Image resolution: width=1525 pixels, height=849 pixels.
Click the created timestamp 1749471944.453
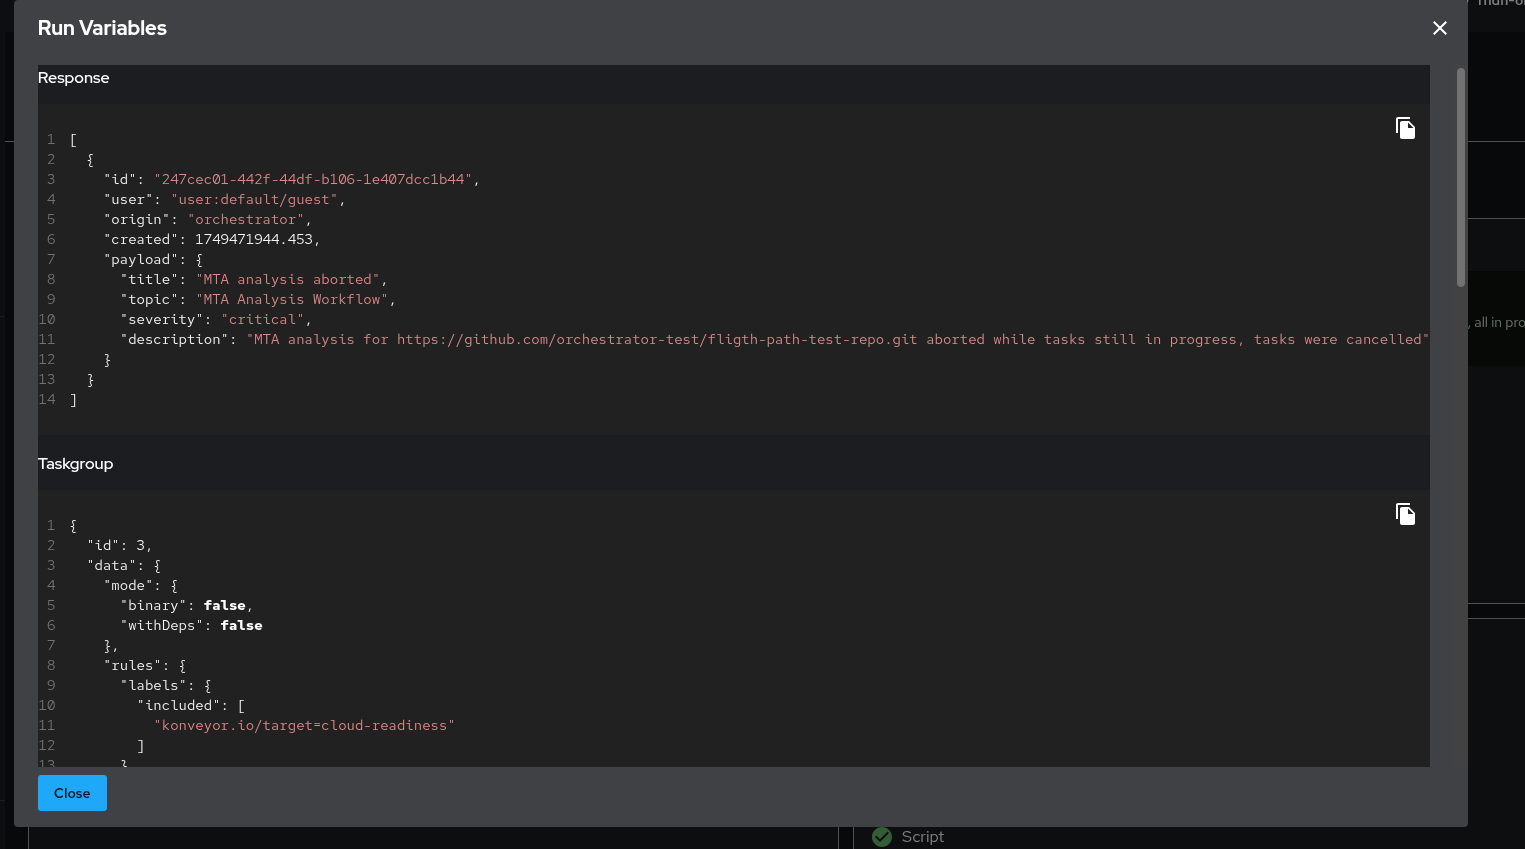pos(254,240)
